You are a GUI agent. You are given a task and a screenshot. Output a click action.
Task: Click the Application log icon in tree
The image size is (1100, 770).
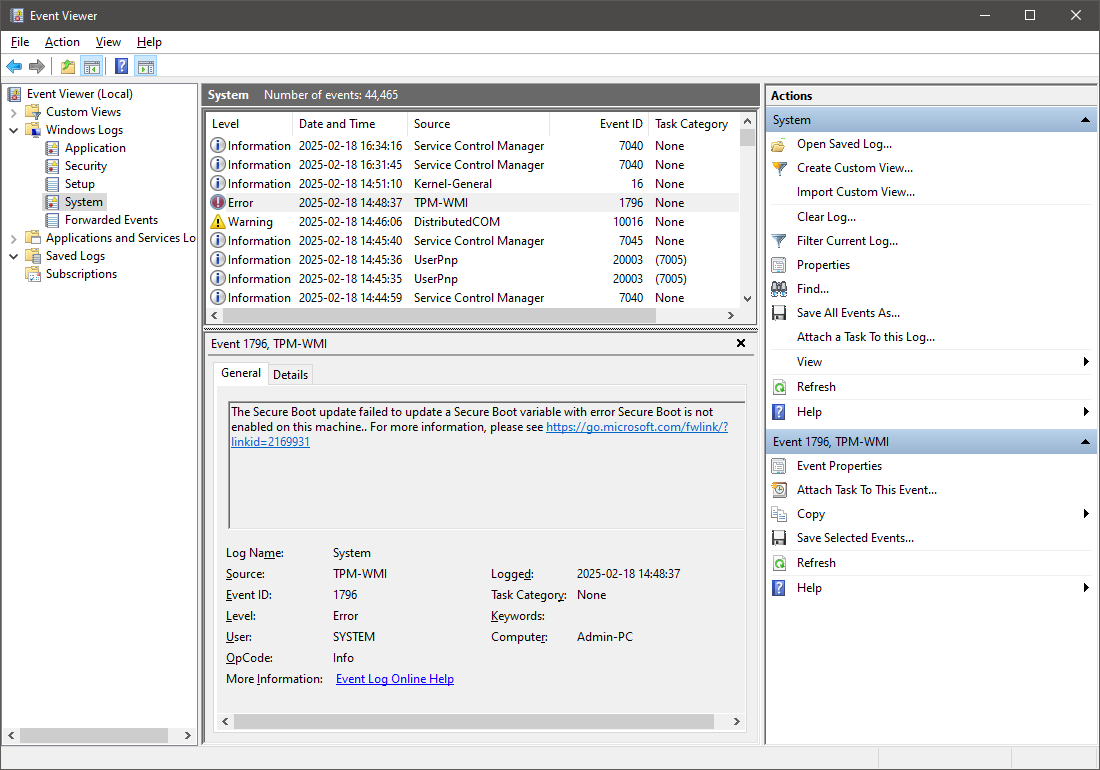[x=52, y=148]
